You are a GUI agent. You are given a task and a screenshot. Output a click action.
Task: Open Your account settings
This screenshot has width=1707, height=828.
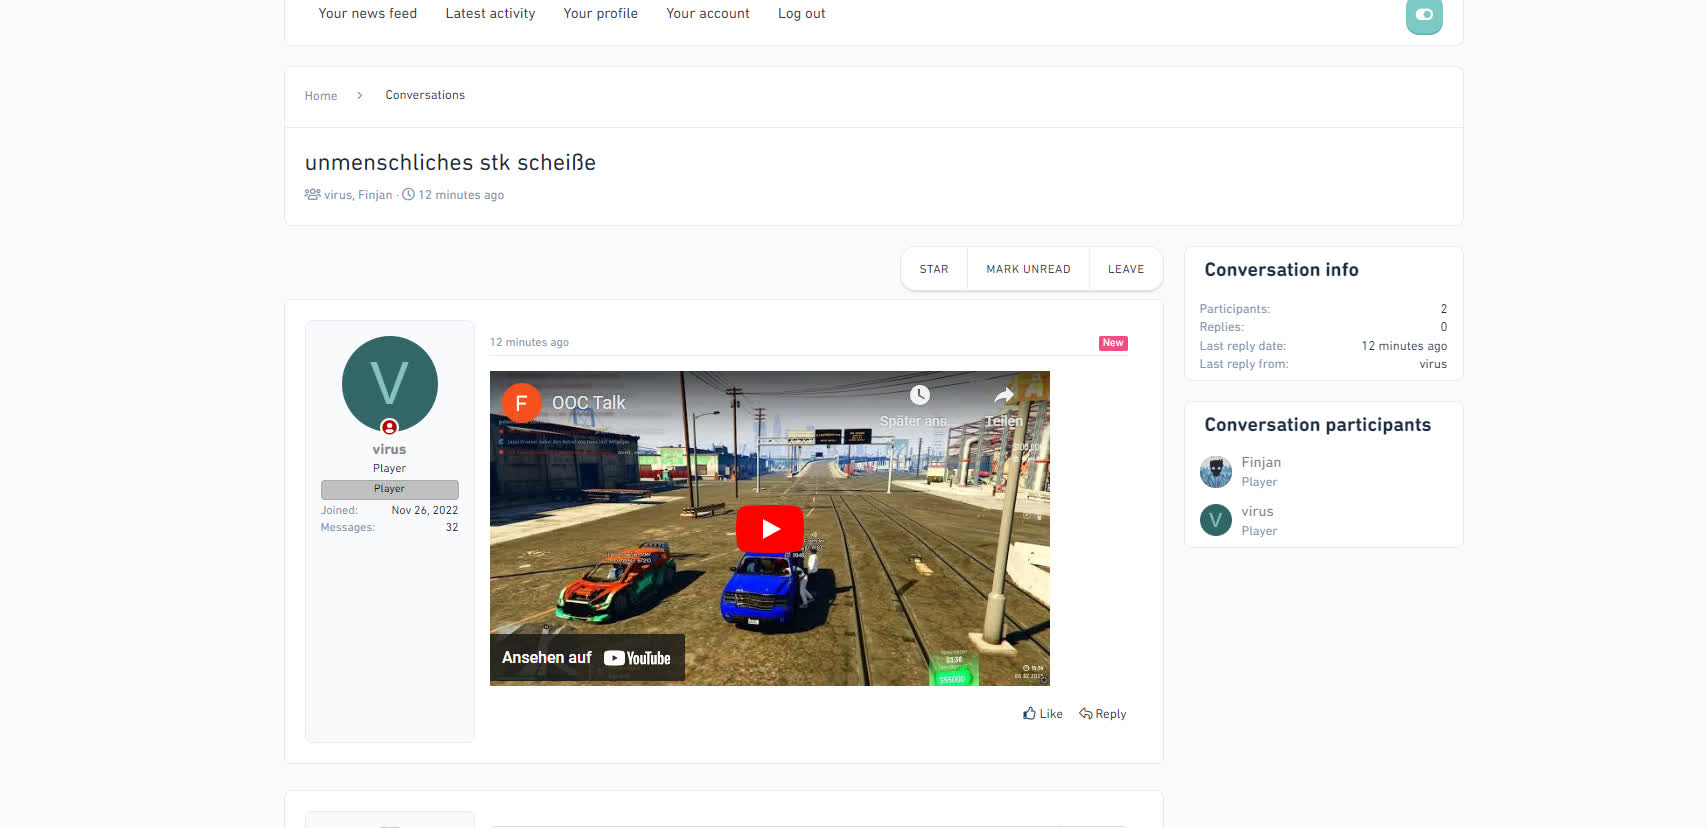[707, 13]
